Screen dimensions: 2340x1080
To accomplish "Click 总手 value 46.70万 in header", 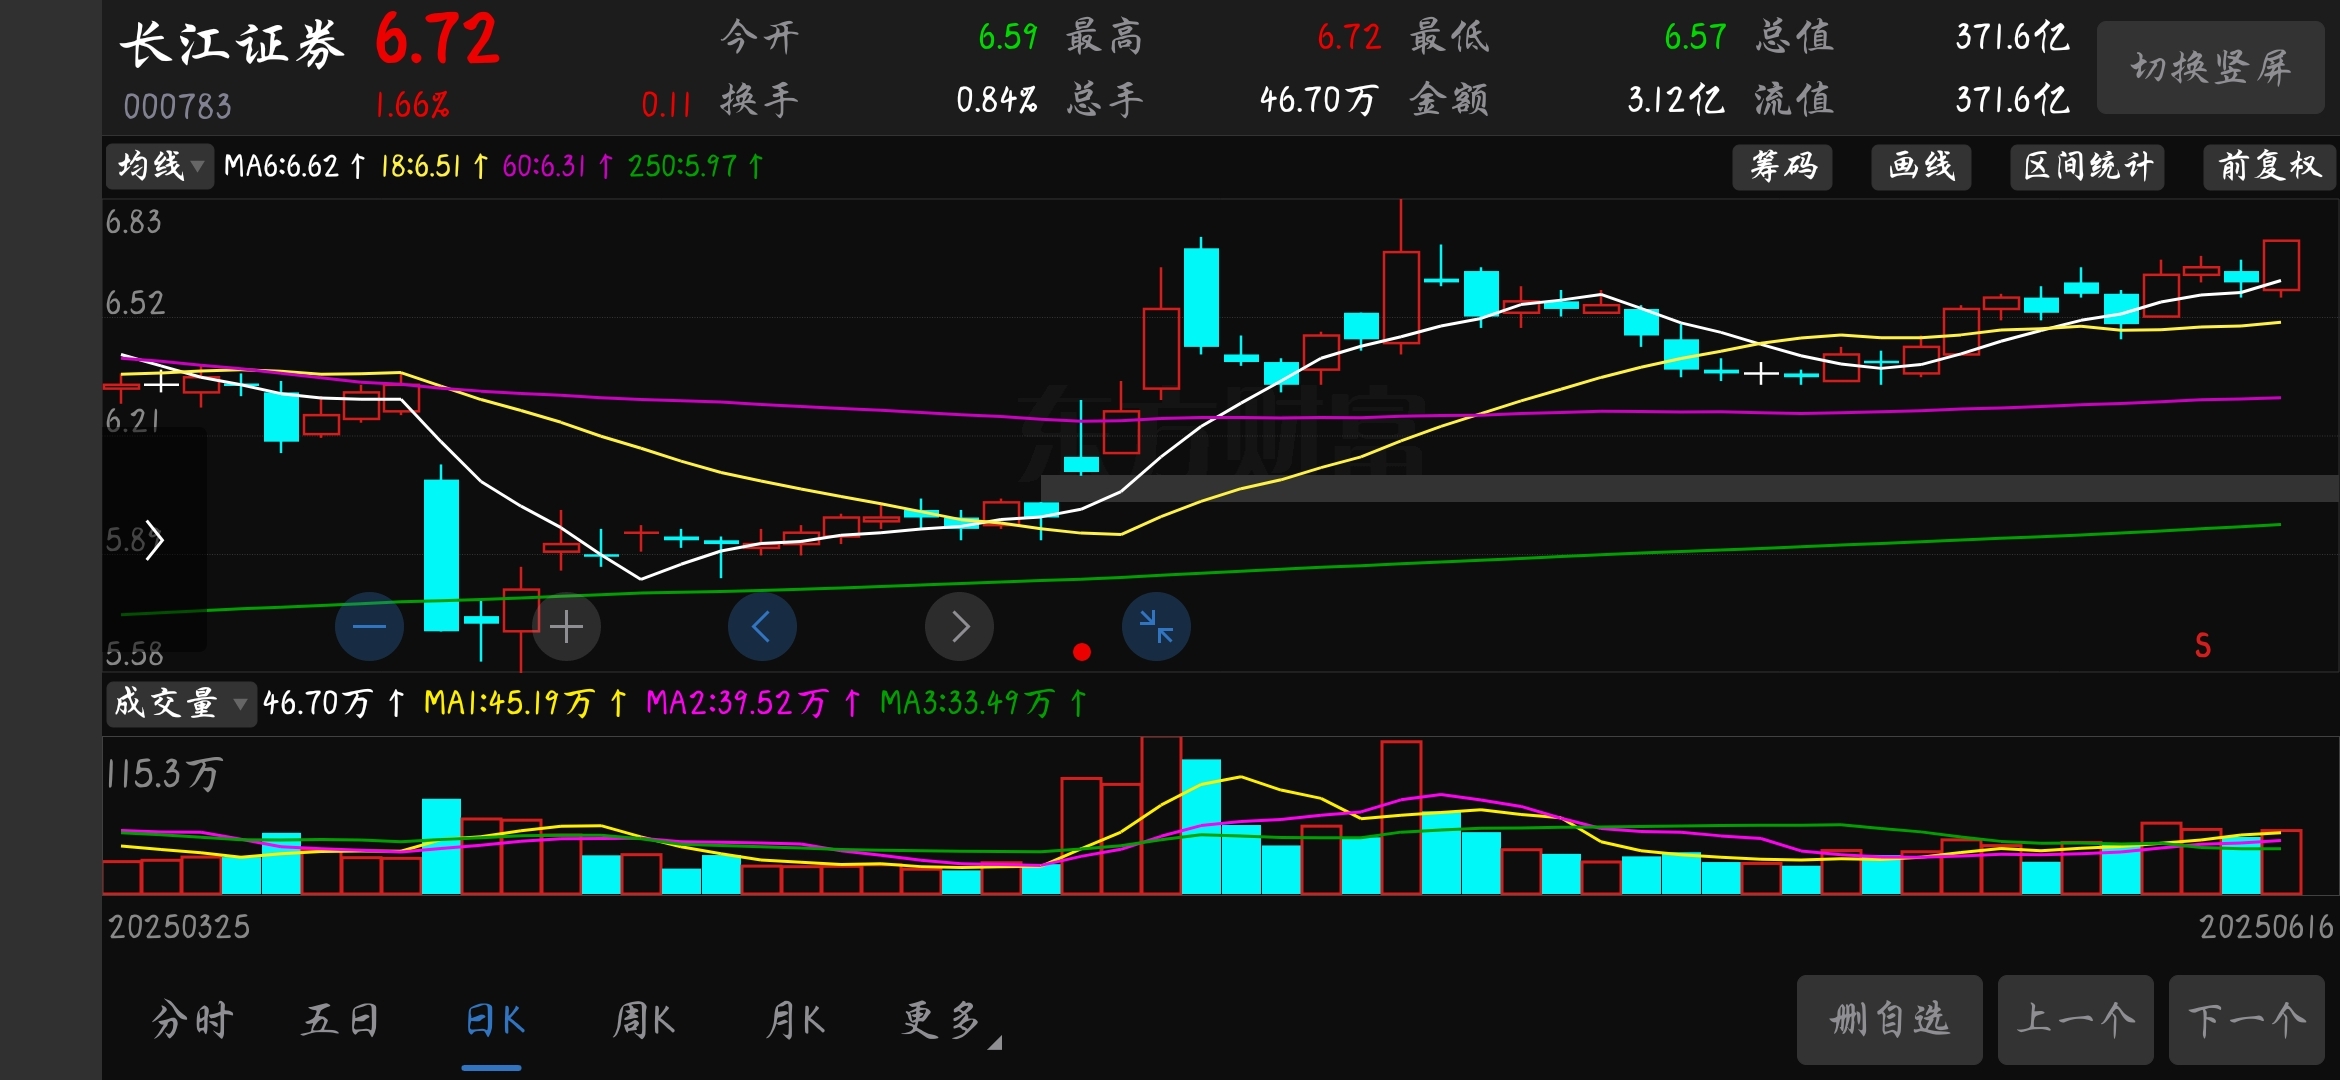I will (x=1319, y=100).
